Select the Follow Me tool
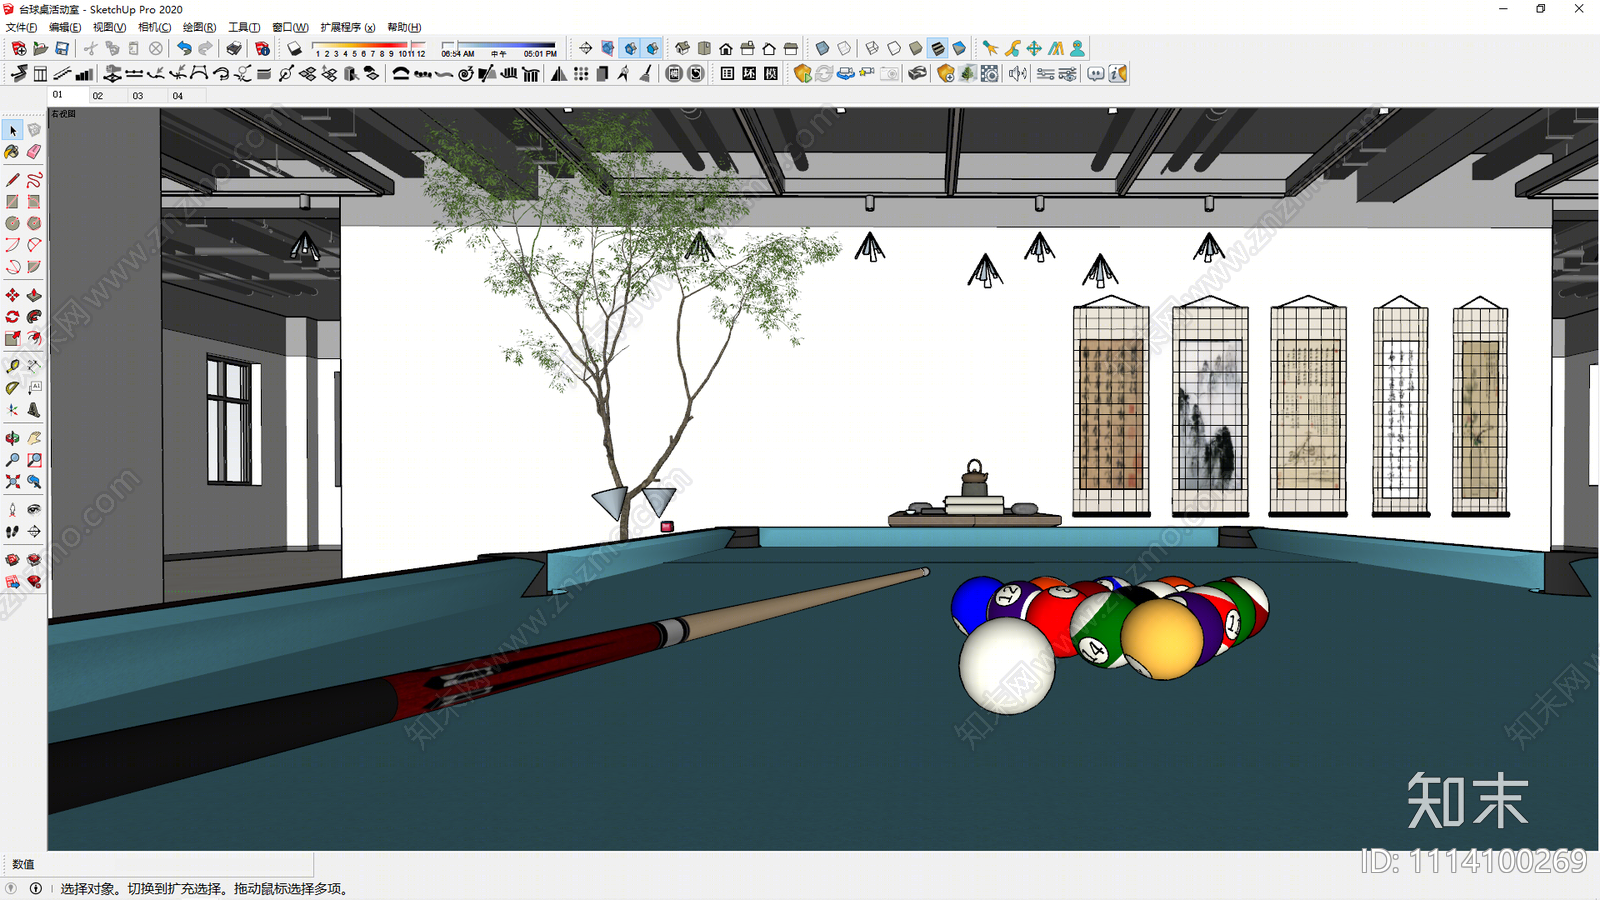 click(34, 316)
